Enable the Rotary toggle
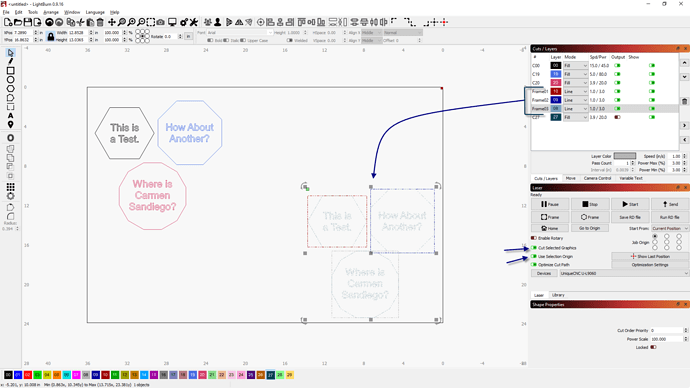 tap(534, 238)
